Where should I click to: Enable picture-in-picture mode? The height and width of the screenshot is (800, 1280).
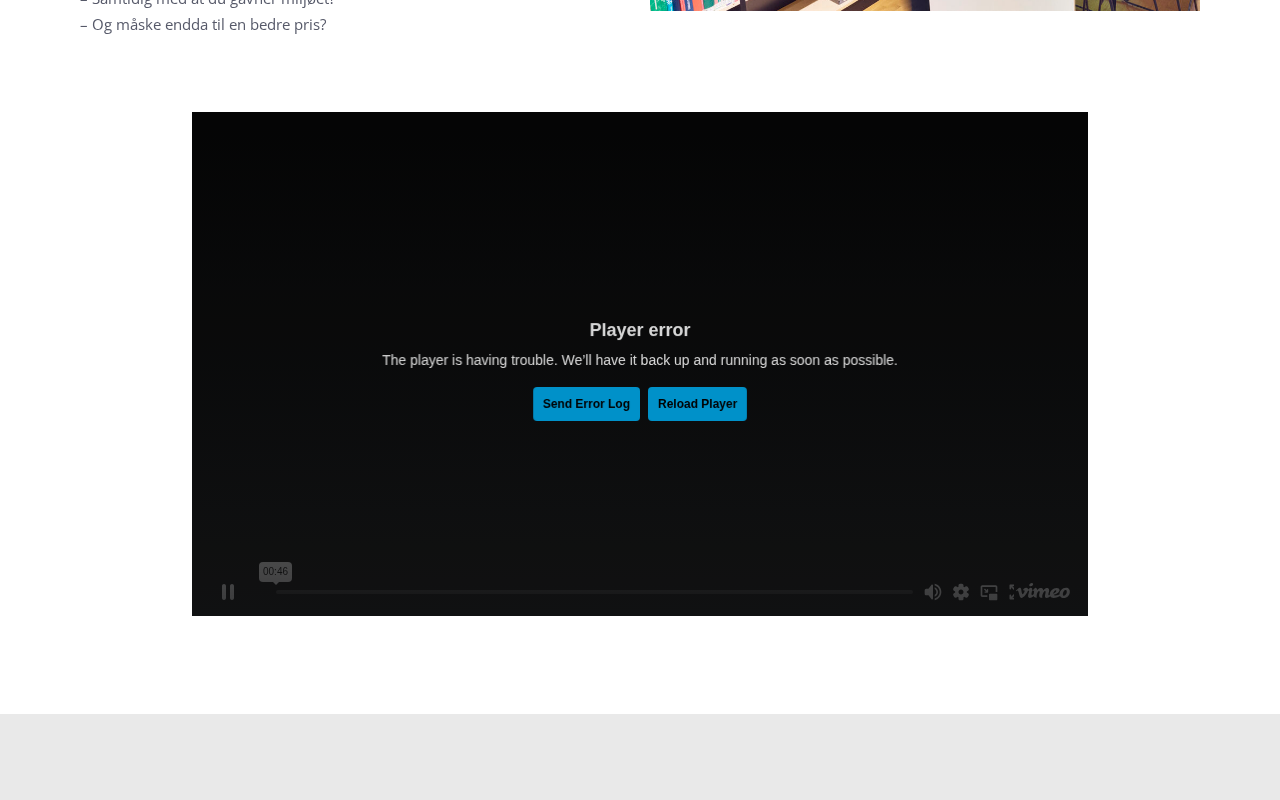tap(989, 592)
